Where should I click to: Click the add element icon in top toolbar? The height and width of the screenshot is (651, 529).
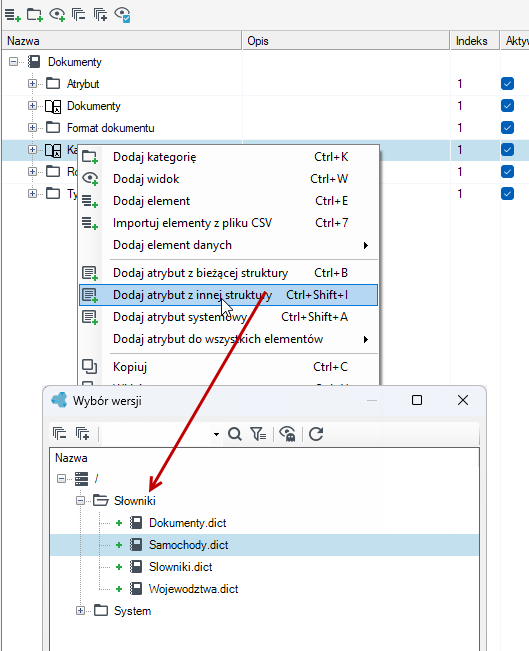(12, 15)
